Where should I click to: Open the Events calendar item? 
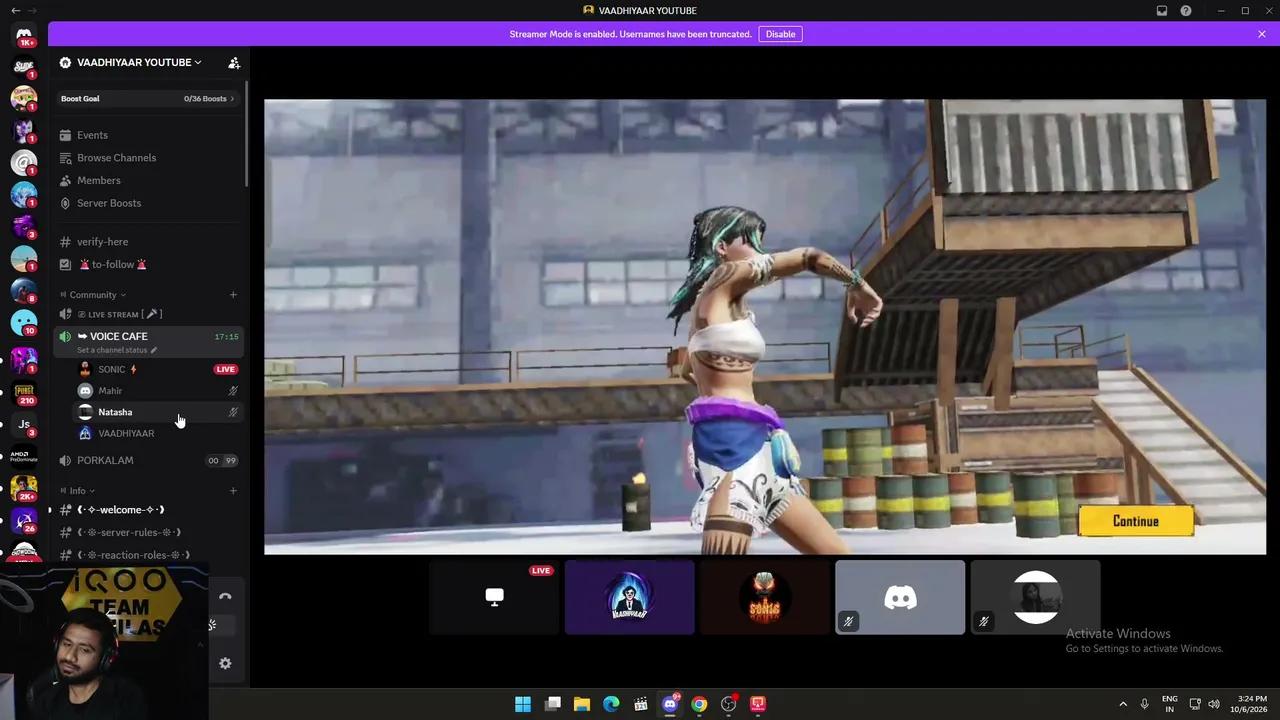(149, 135)
